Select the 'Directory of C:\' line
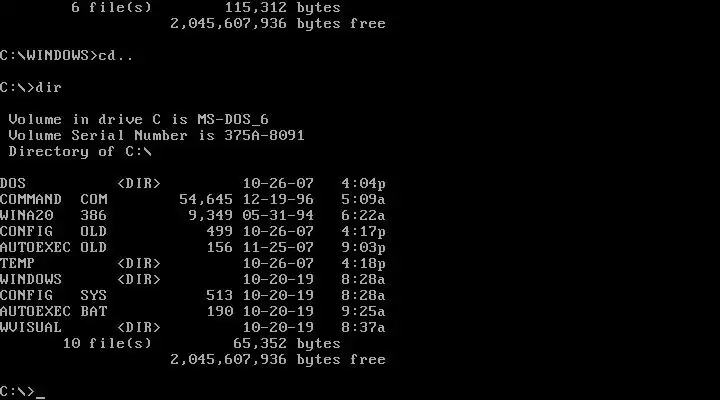 80,152
